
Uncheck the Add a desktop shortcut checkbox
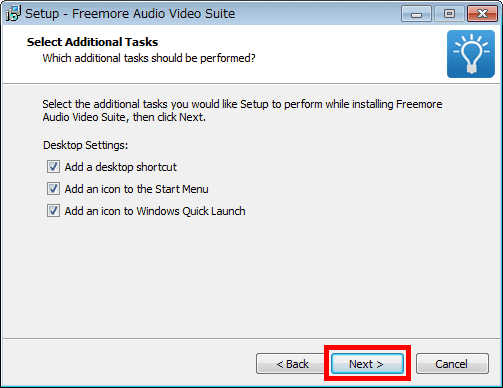(53, 167)
